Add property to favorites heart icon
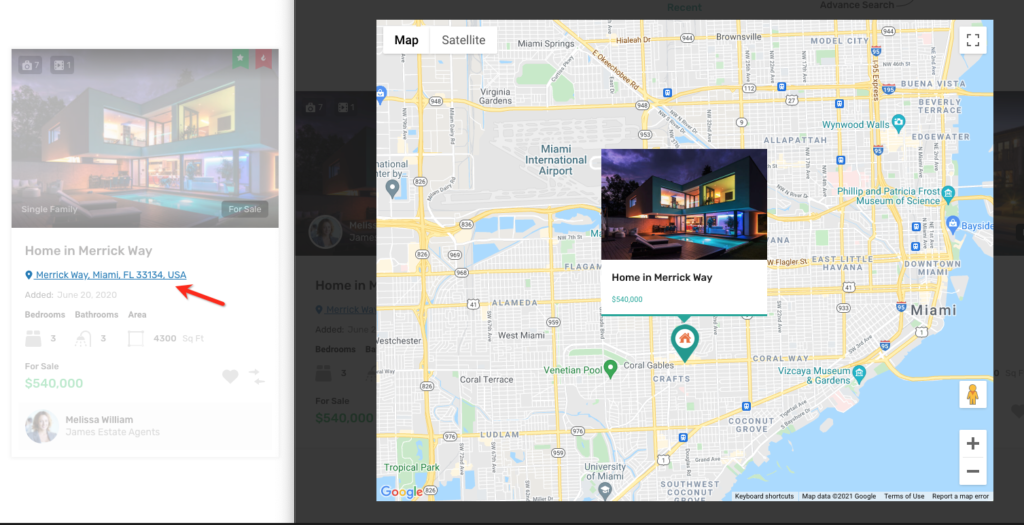 pos(230,376)
